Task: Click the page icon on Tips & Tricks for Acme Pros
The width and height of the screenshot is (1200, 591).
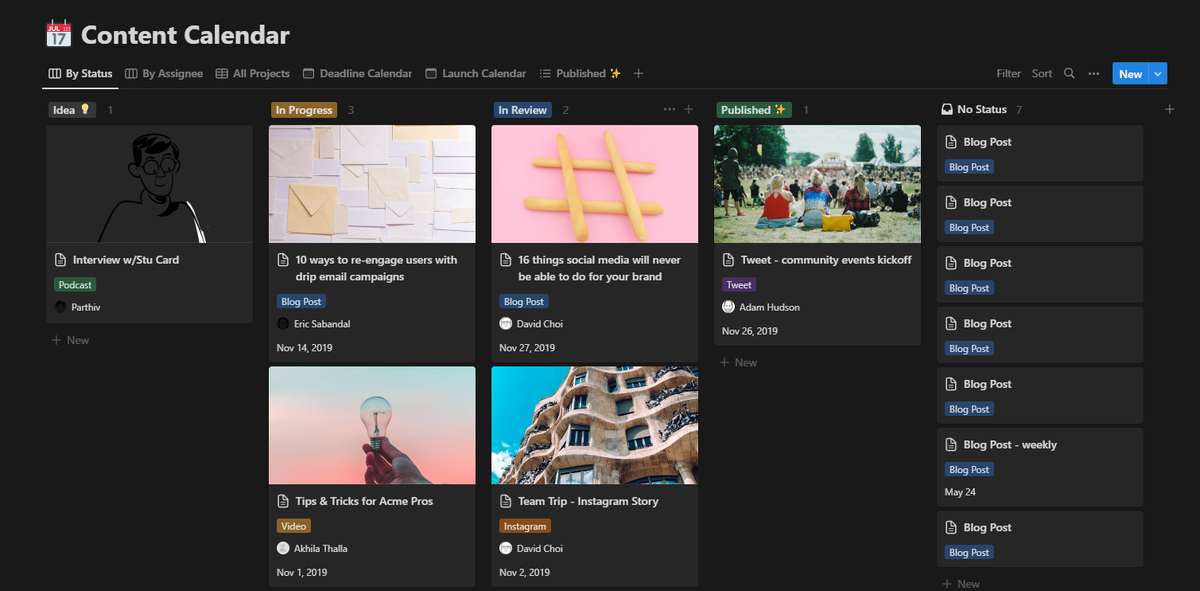Action: tap(283, 501)
